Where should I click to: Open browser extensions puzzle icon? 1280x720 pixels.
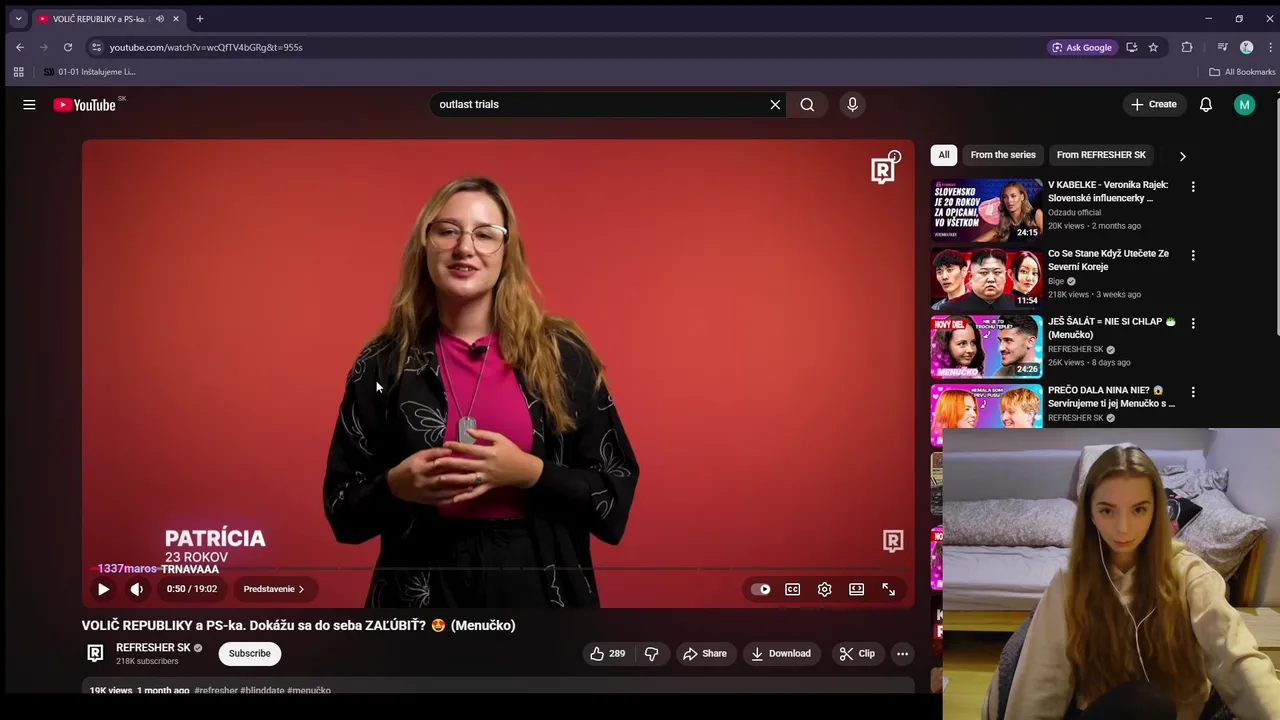click(1187, 47)
